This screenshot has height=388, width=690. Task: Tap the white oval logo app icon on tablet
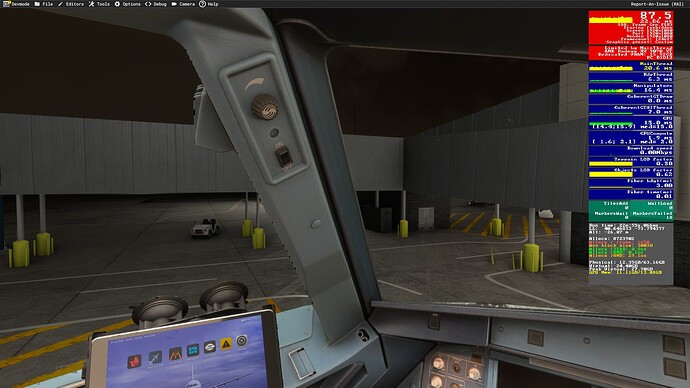209,347
